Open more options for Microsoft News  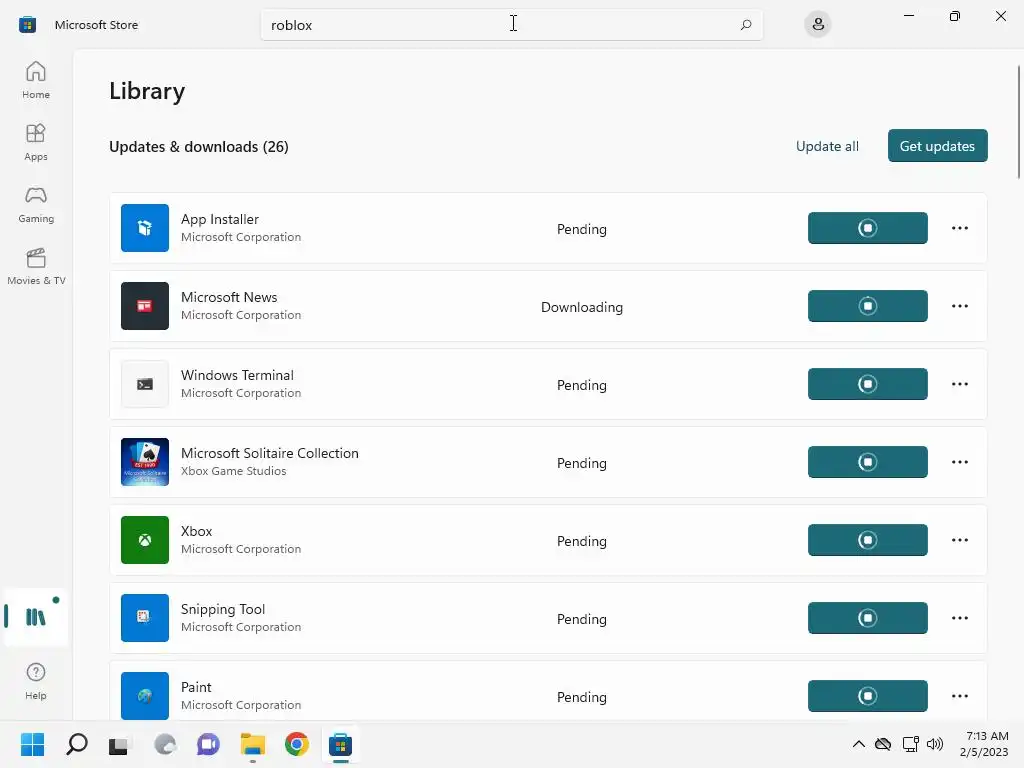(x=959, y=306)
